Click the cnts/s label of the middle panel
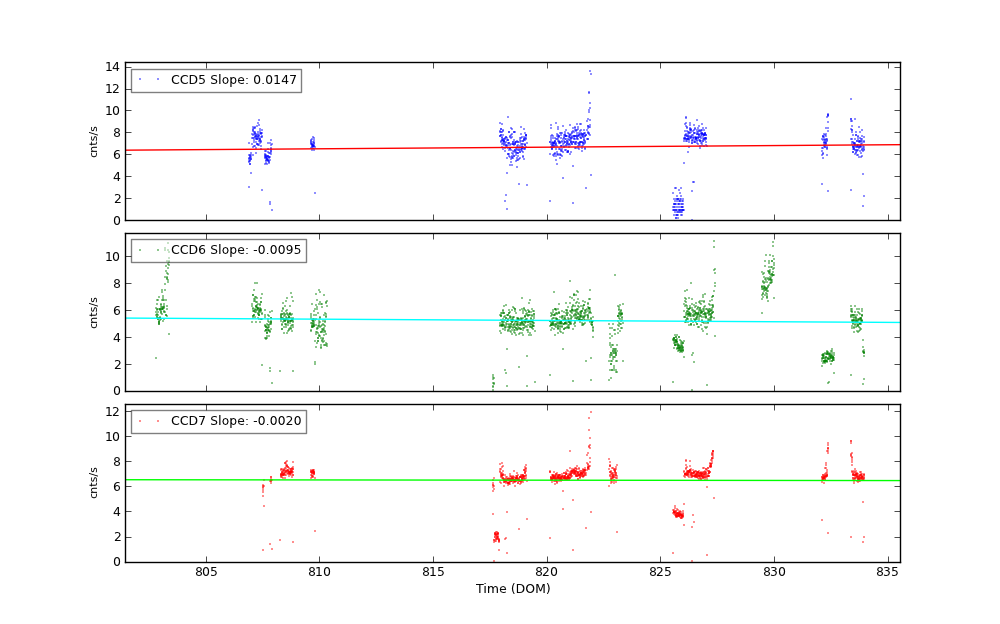The width and height of the screenshot is (1000, 624). click(95, 312)
